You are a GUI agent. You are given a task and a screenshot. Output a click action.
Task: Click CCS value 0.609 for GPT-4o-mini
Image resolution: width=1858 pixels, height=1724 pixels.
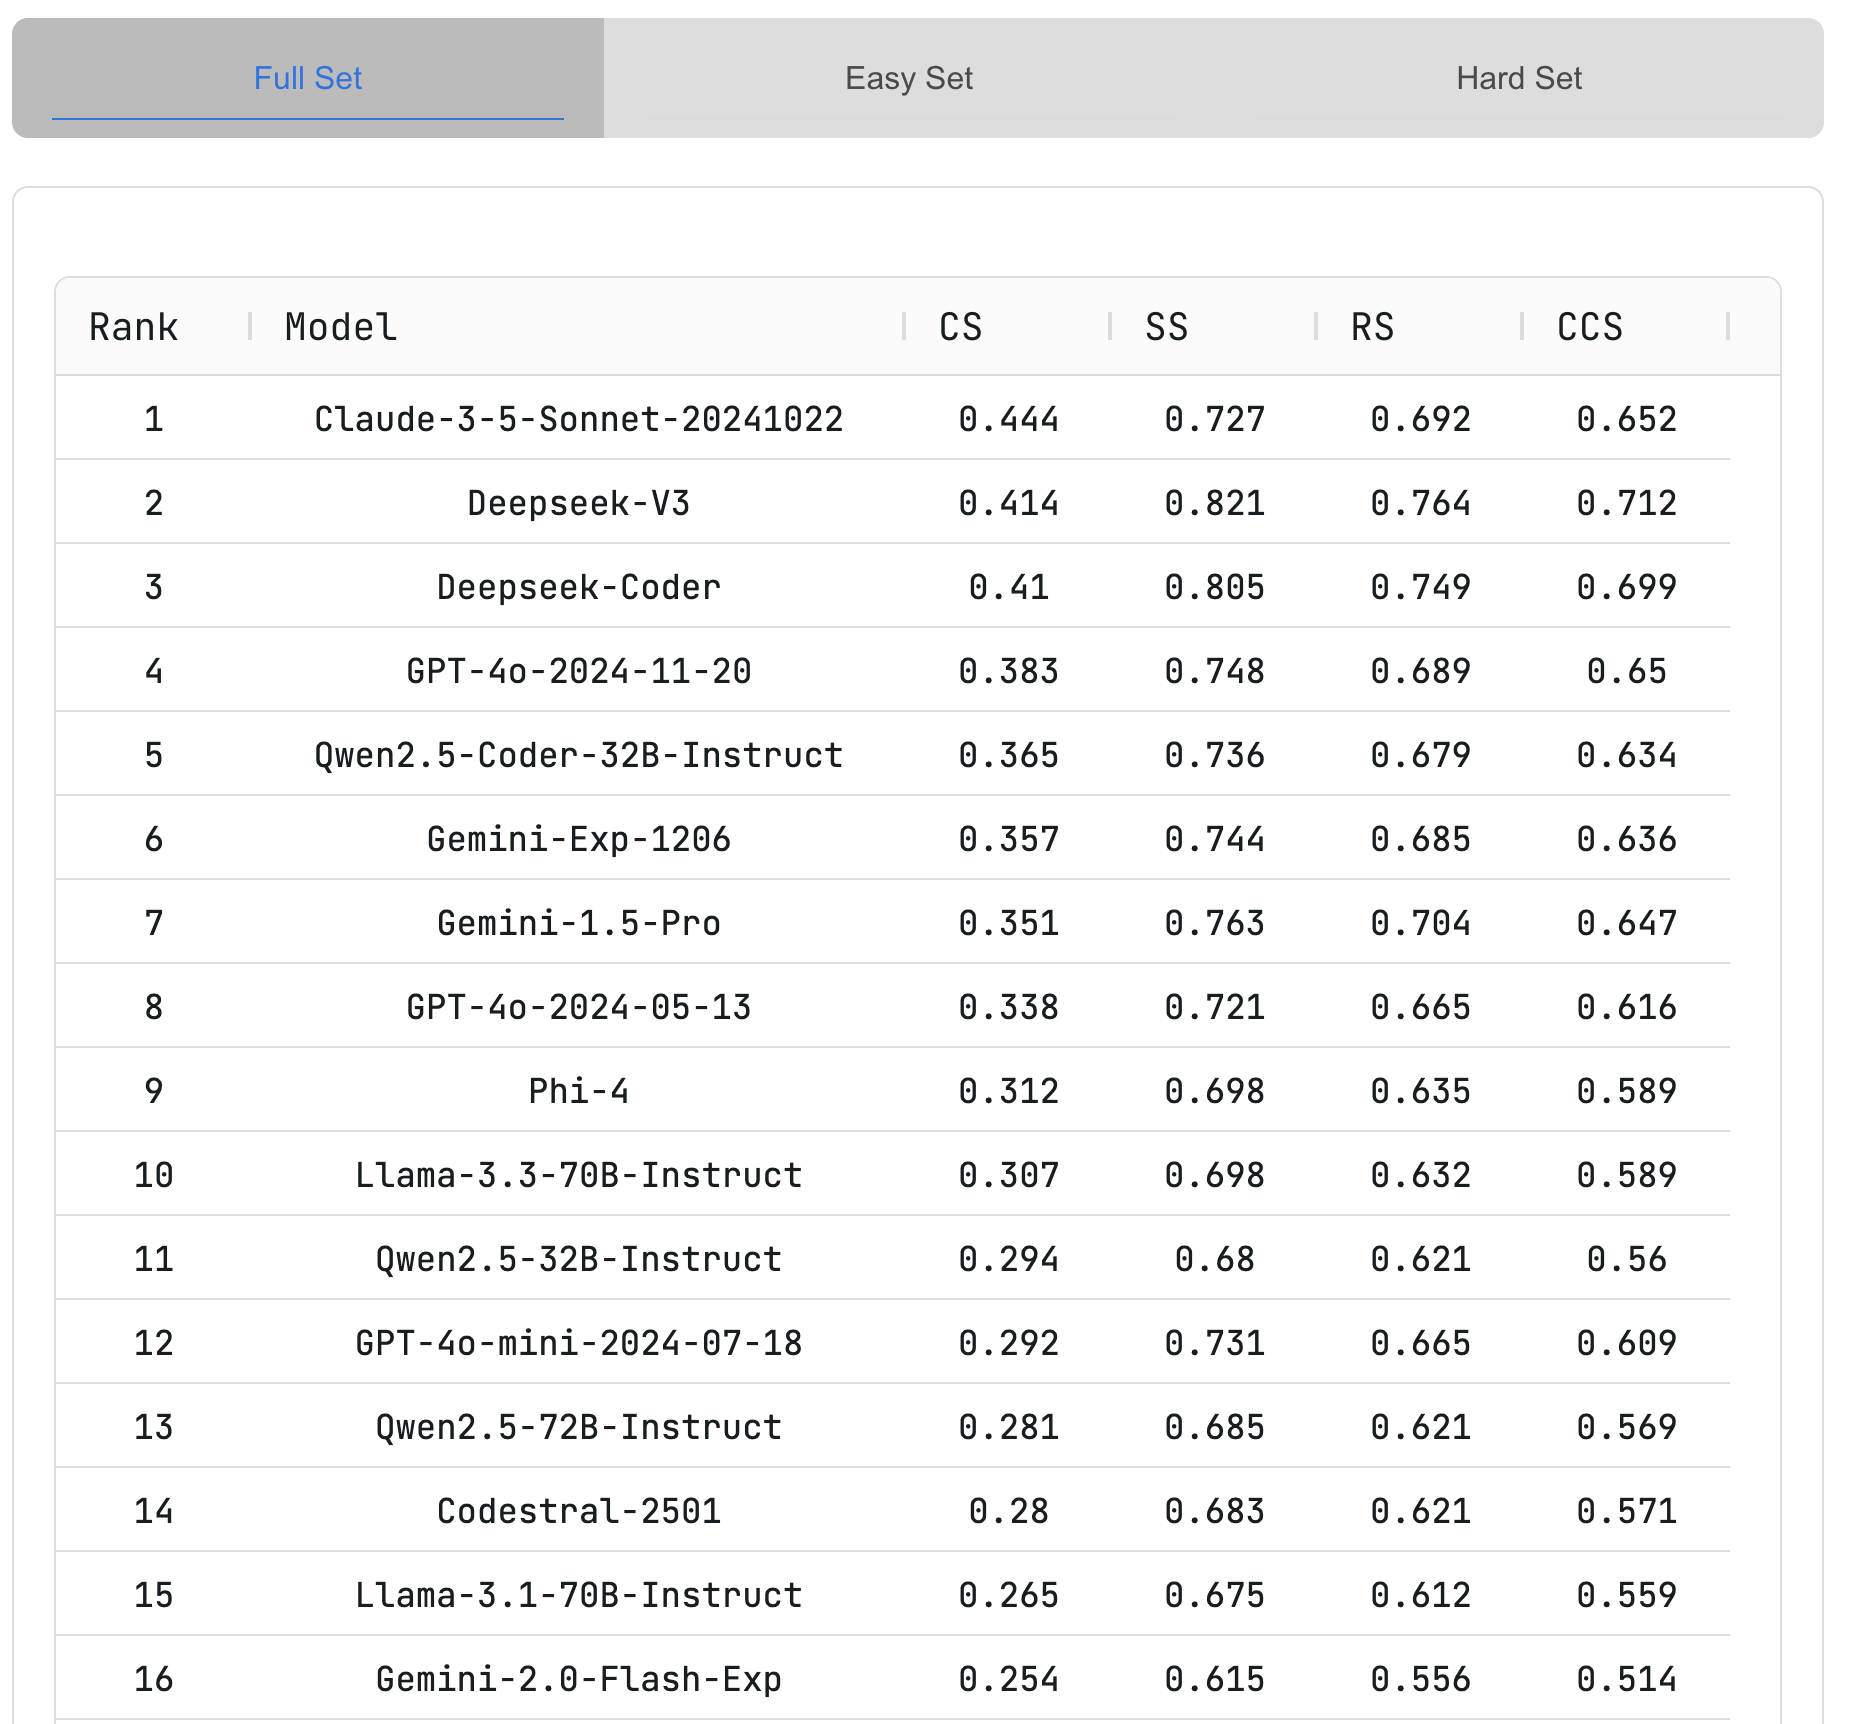pyautogui.click(x=1627, y=1343)
